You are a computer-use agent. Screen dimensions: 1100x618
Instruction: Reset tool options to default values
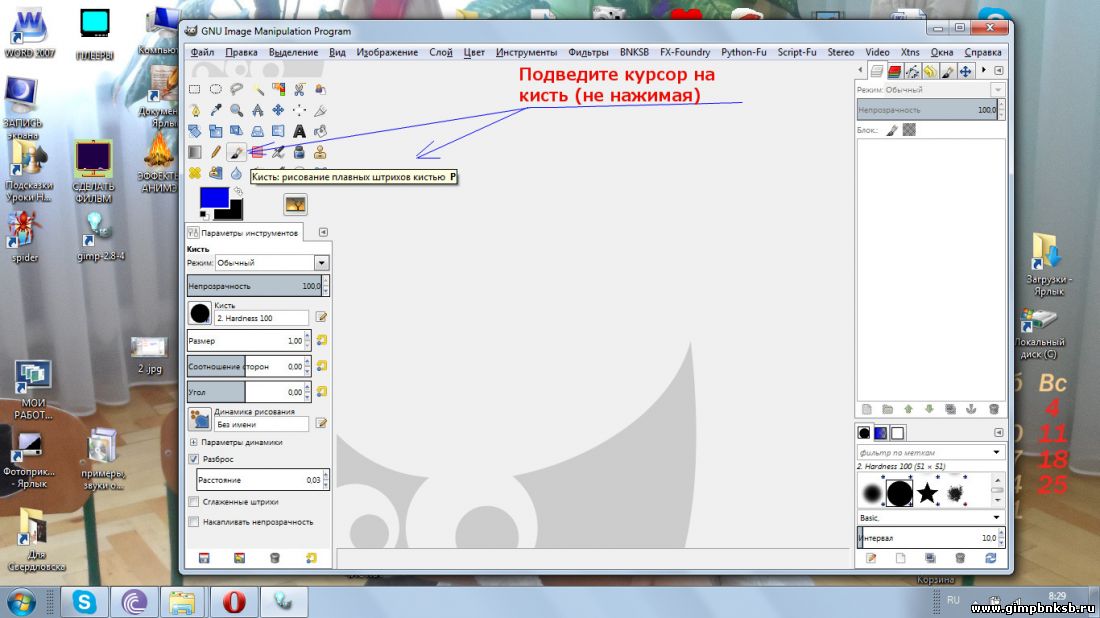[x=311, y=558]
